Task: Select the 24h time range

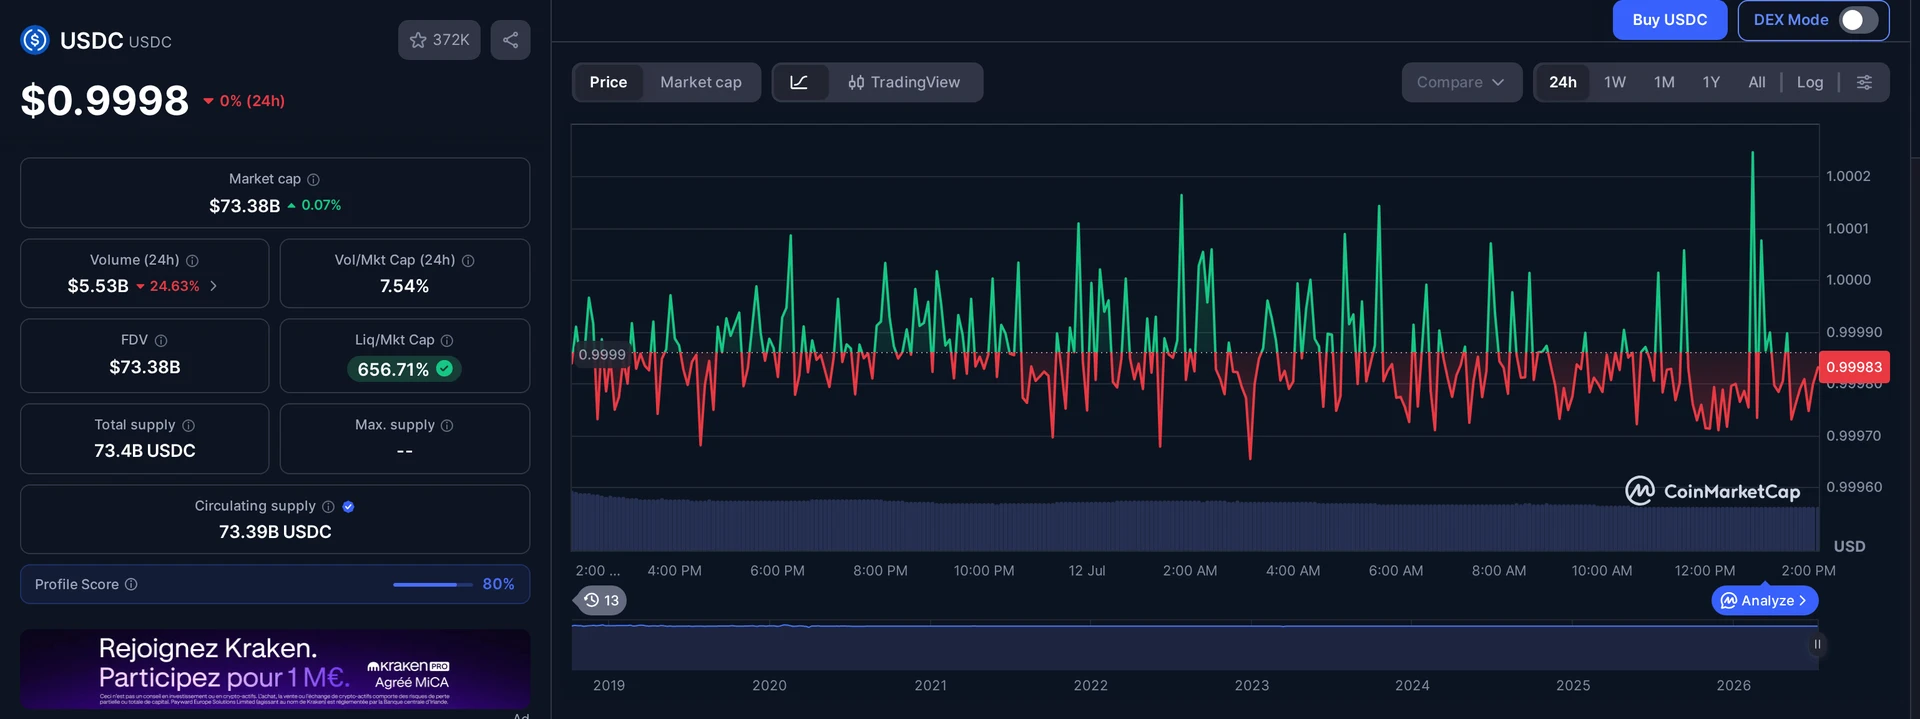Action: pyautogui.click(x=1563, y=82)
